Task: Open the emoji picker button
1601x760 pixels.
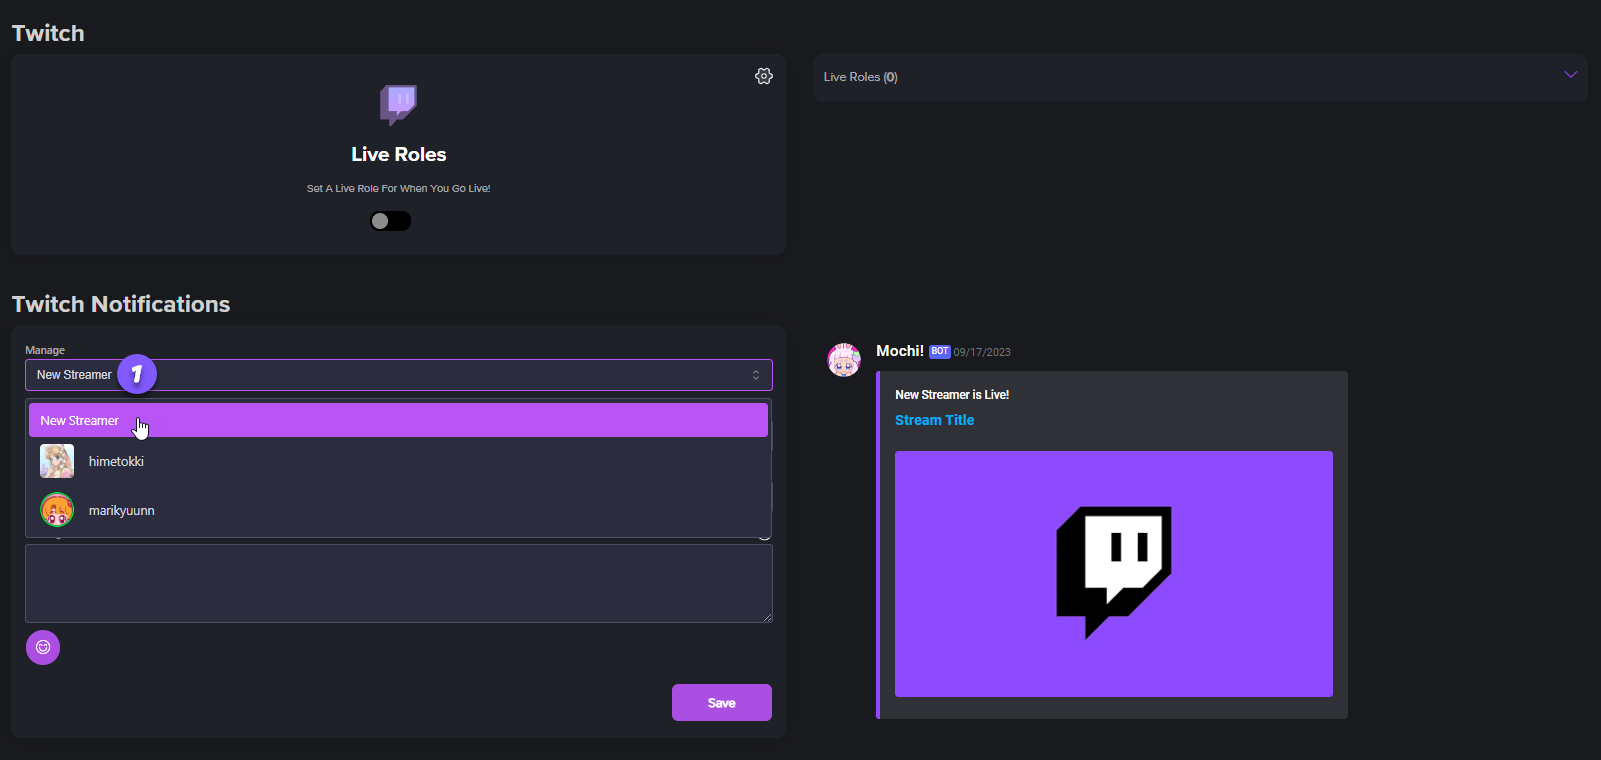Action: [43, 647]
